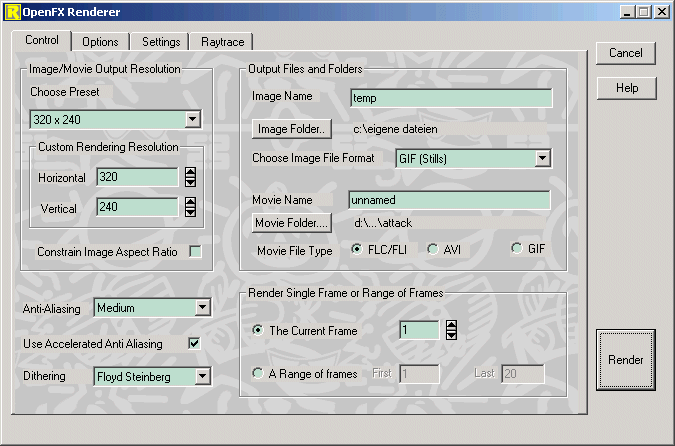
Task: Toggle Constrain Image Aspect Ratio checkbox
Action: click(x=195, y=251)
